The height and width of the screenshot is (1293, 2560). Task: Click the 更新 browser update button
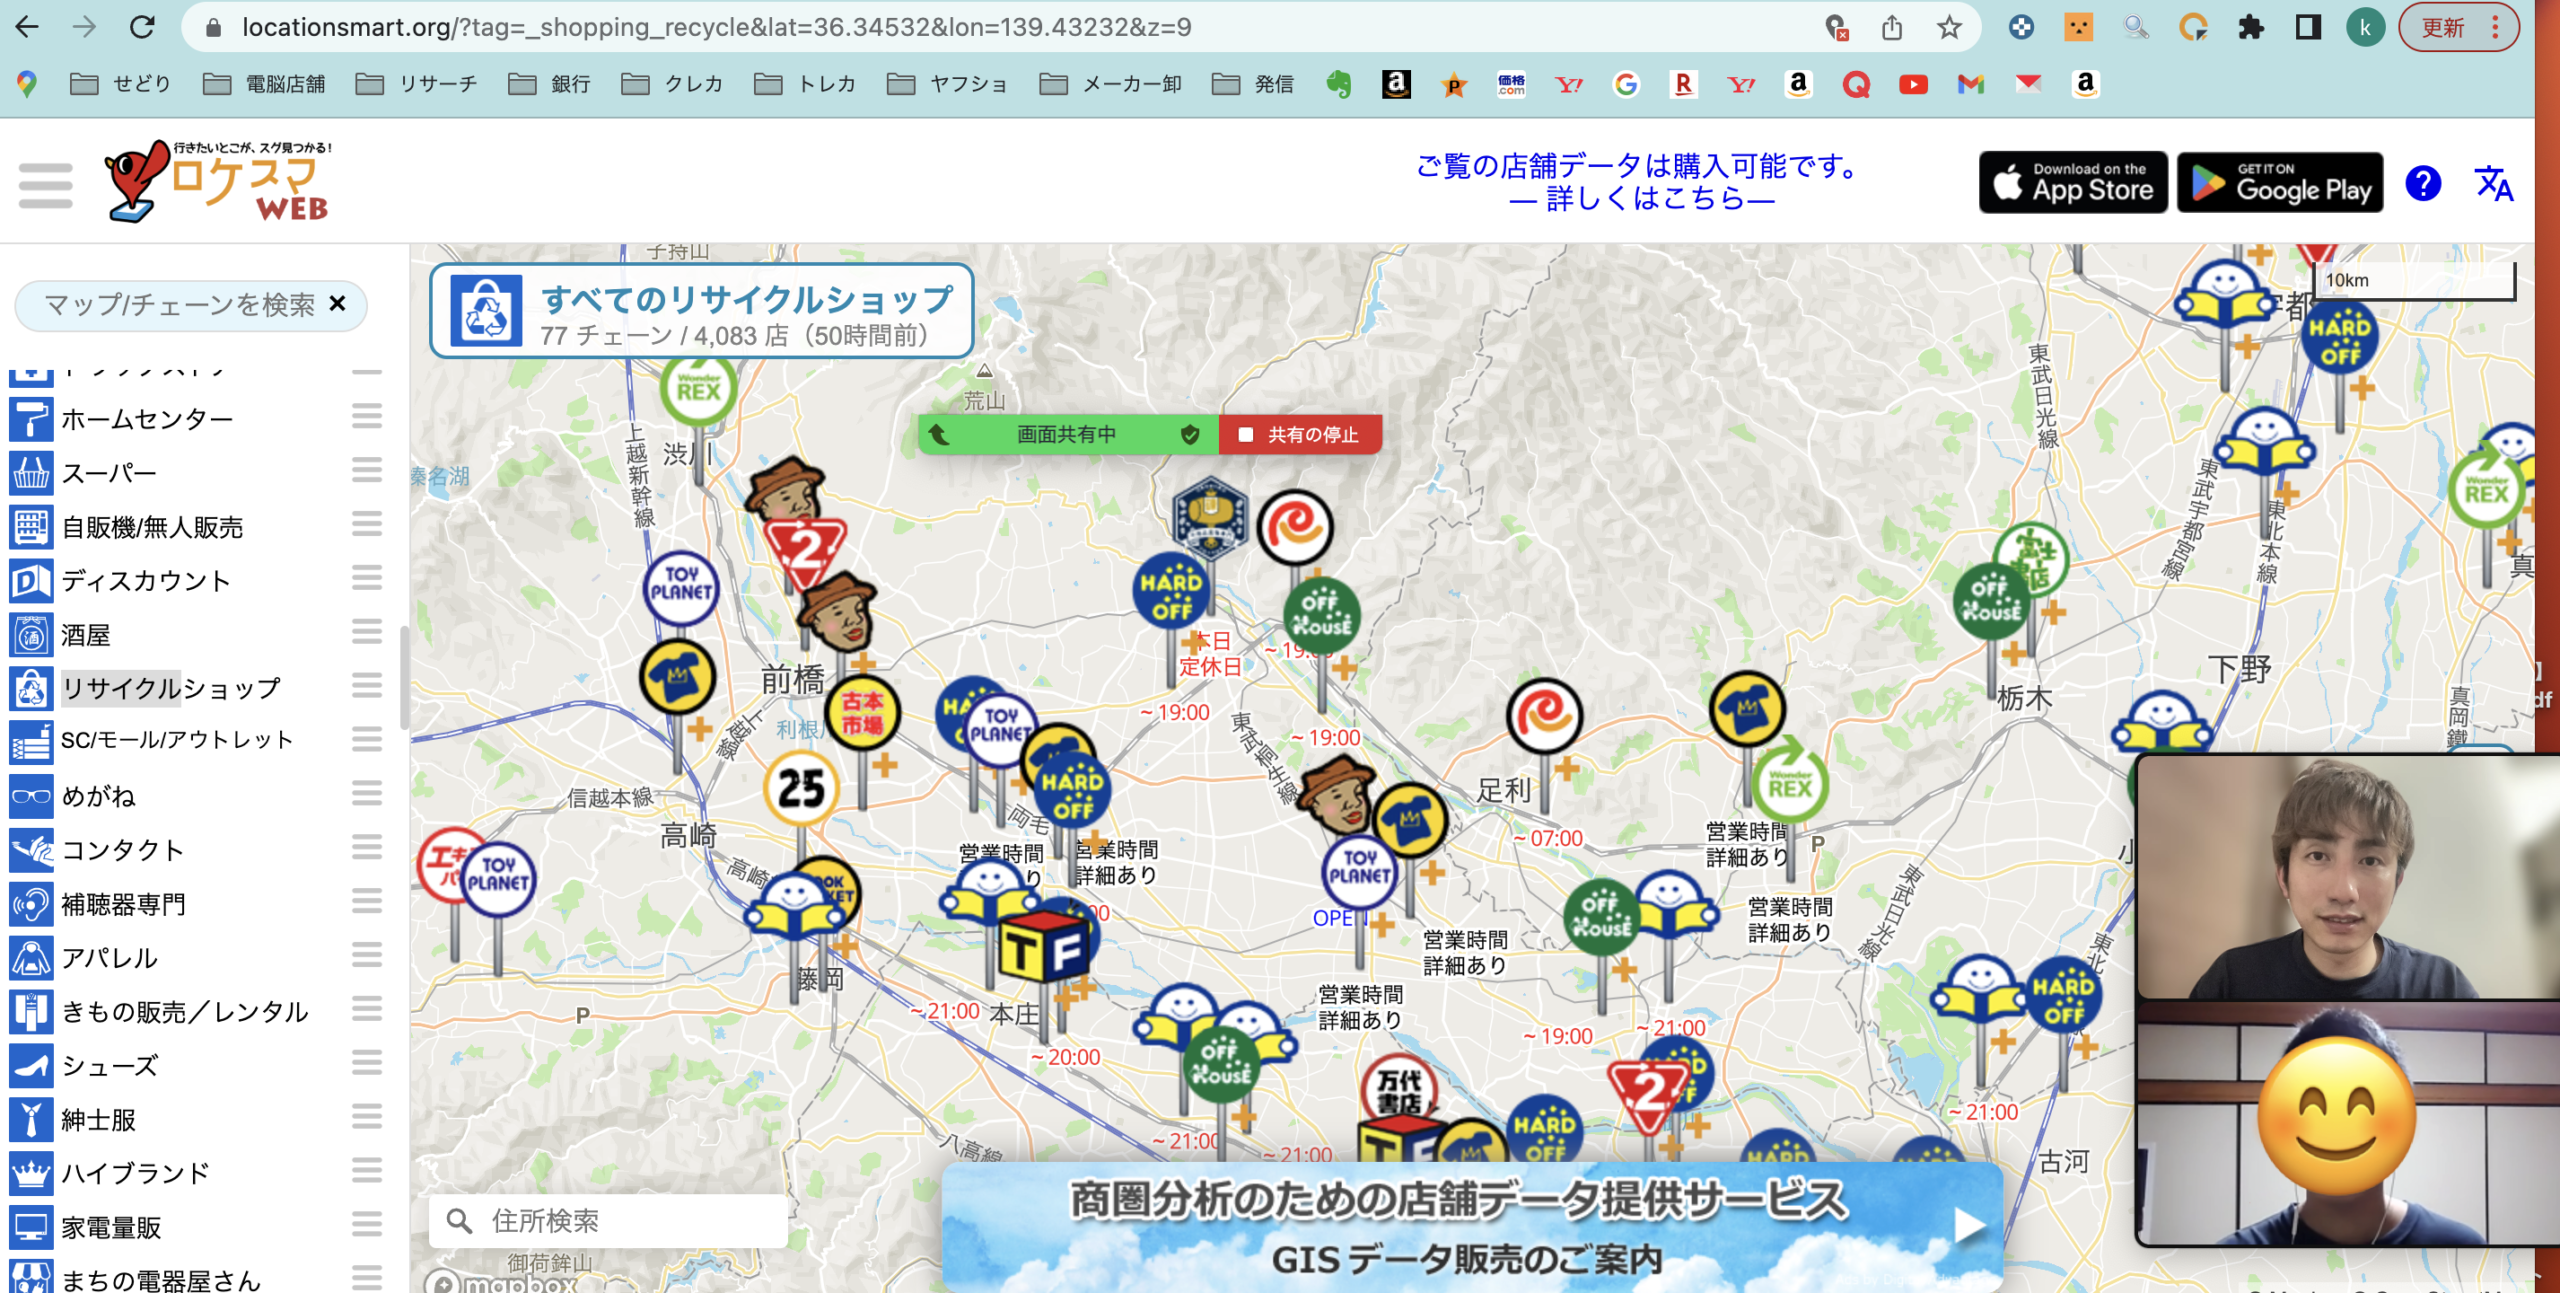point(2458,28)
